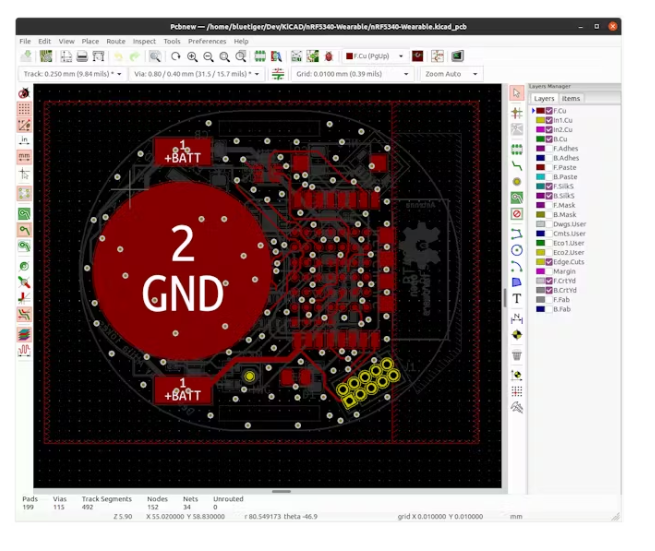Open the Preferences menu
Screen dimensions: 655x551
207,42
